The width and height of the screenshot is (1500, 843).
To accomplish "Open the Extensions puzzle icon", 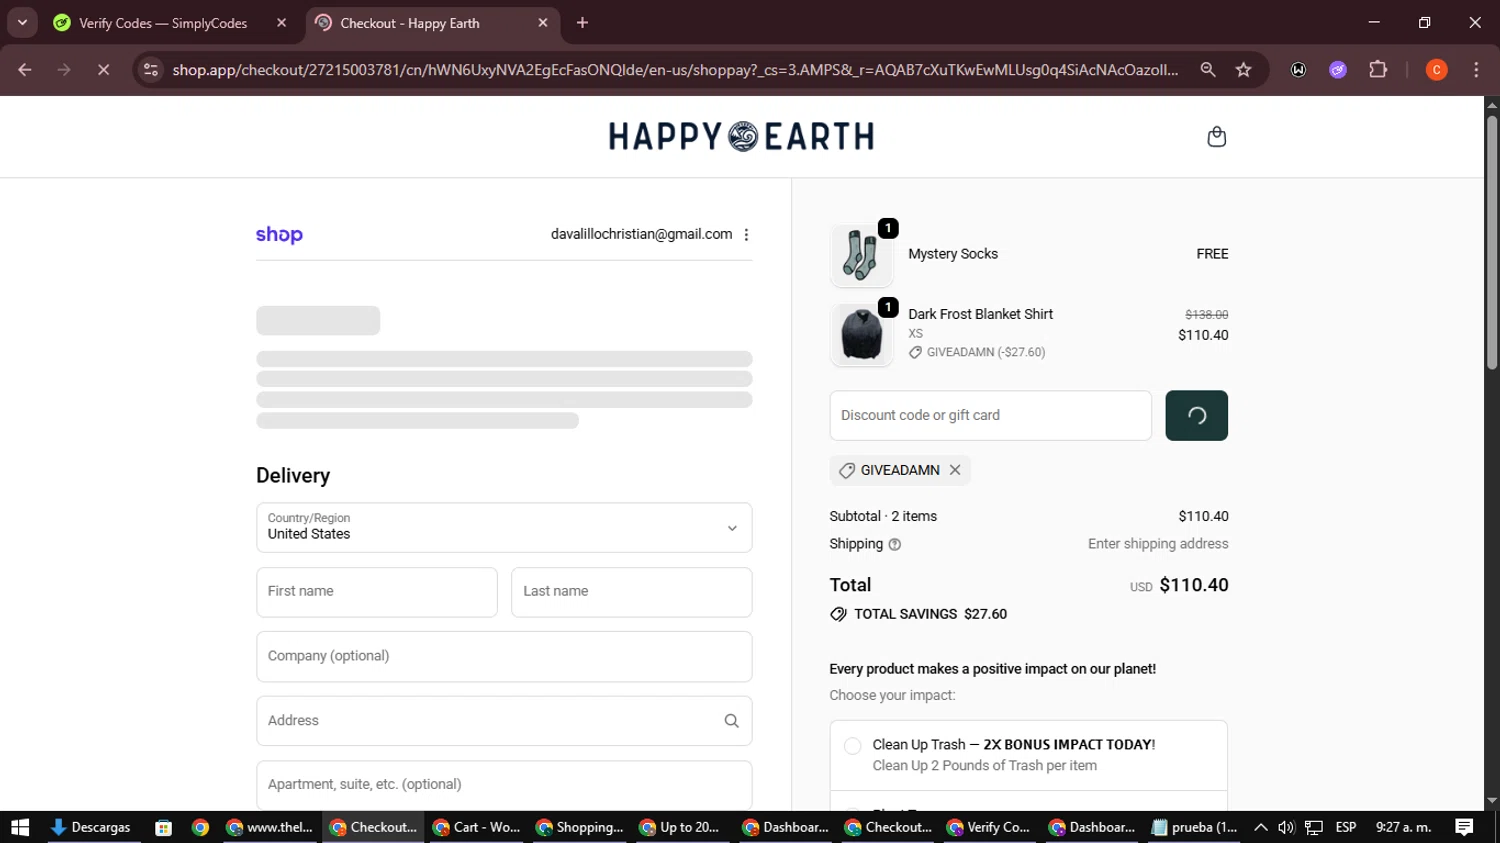I will 1378,70.
